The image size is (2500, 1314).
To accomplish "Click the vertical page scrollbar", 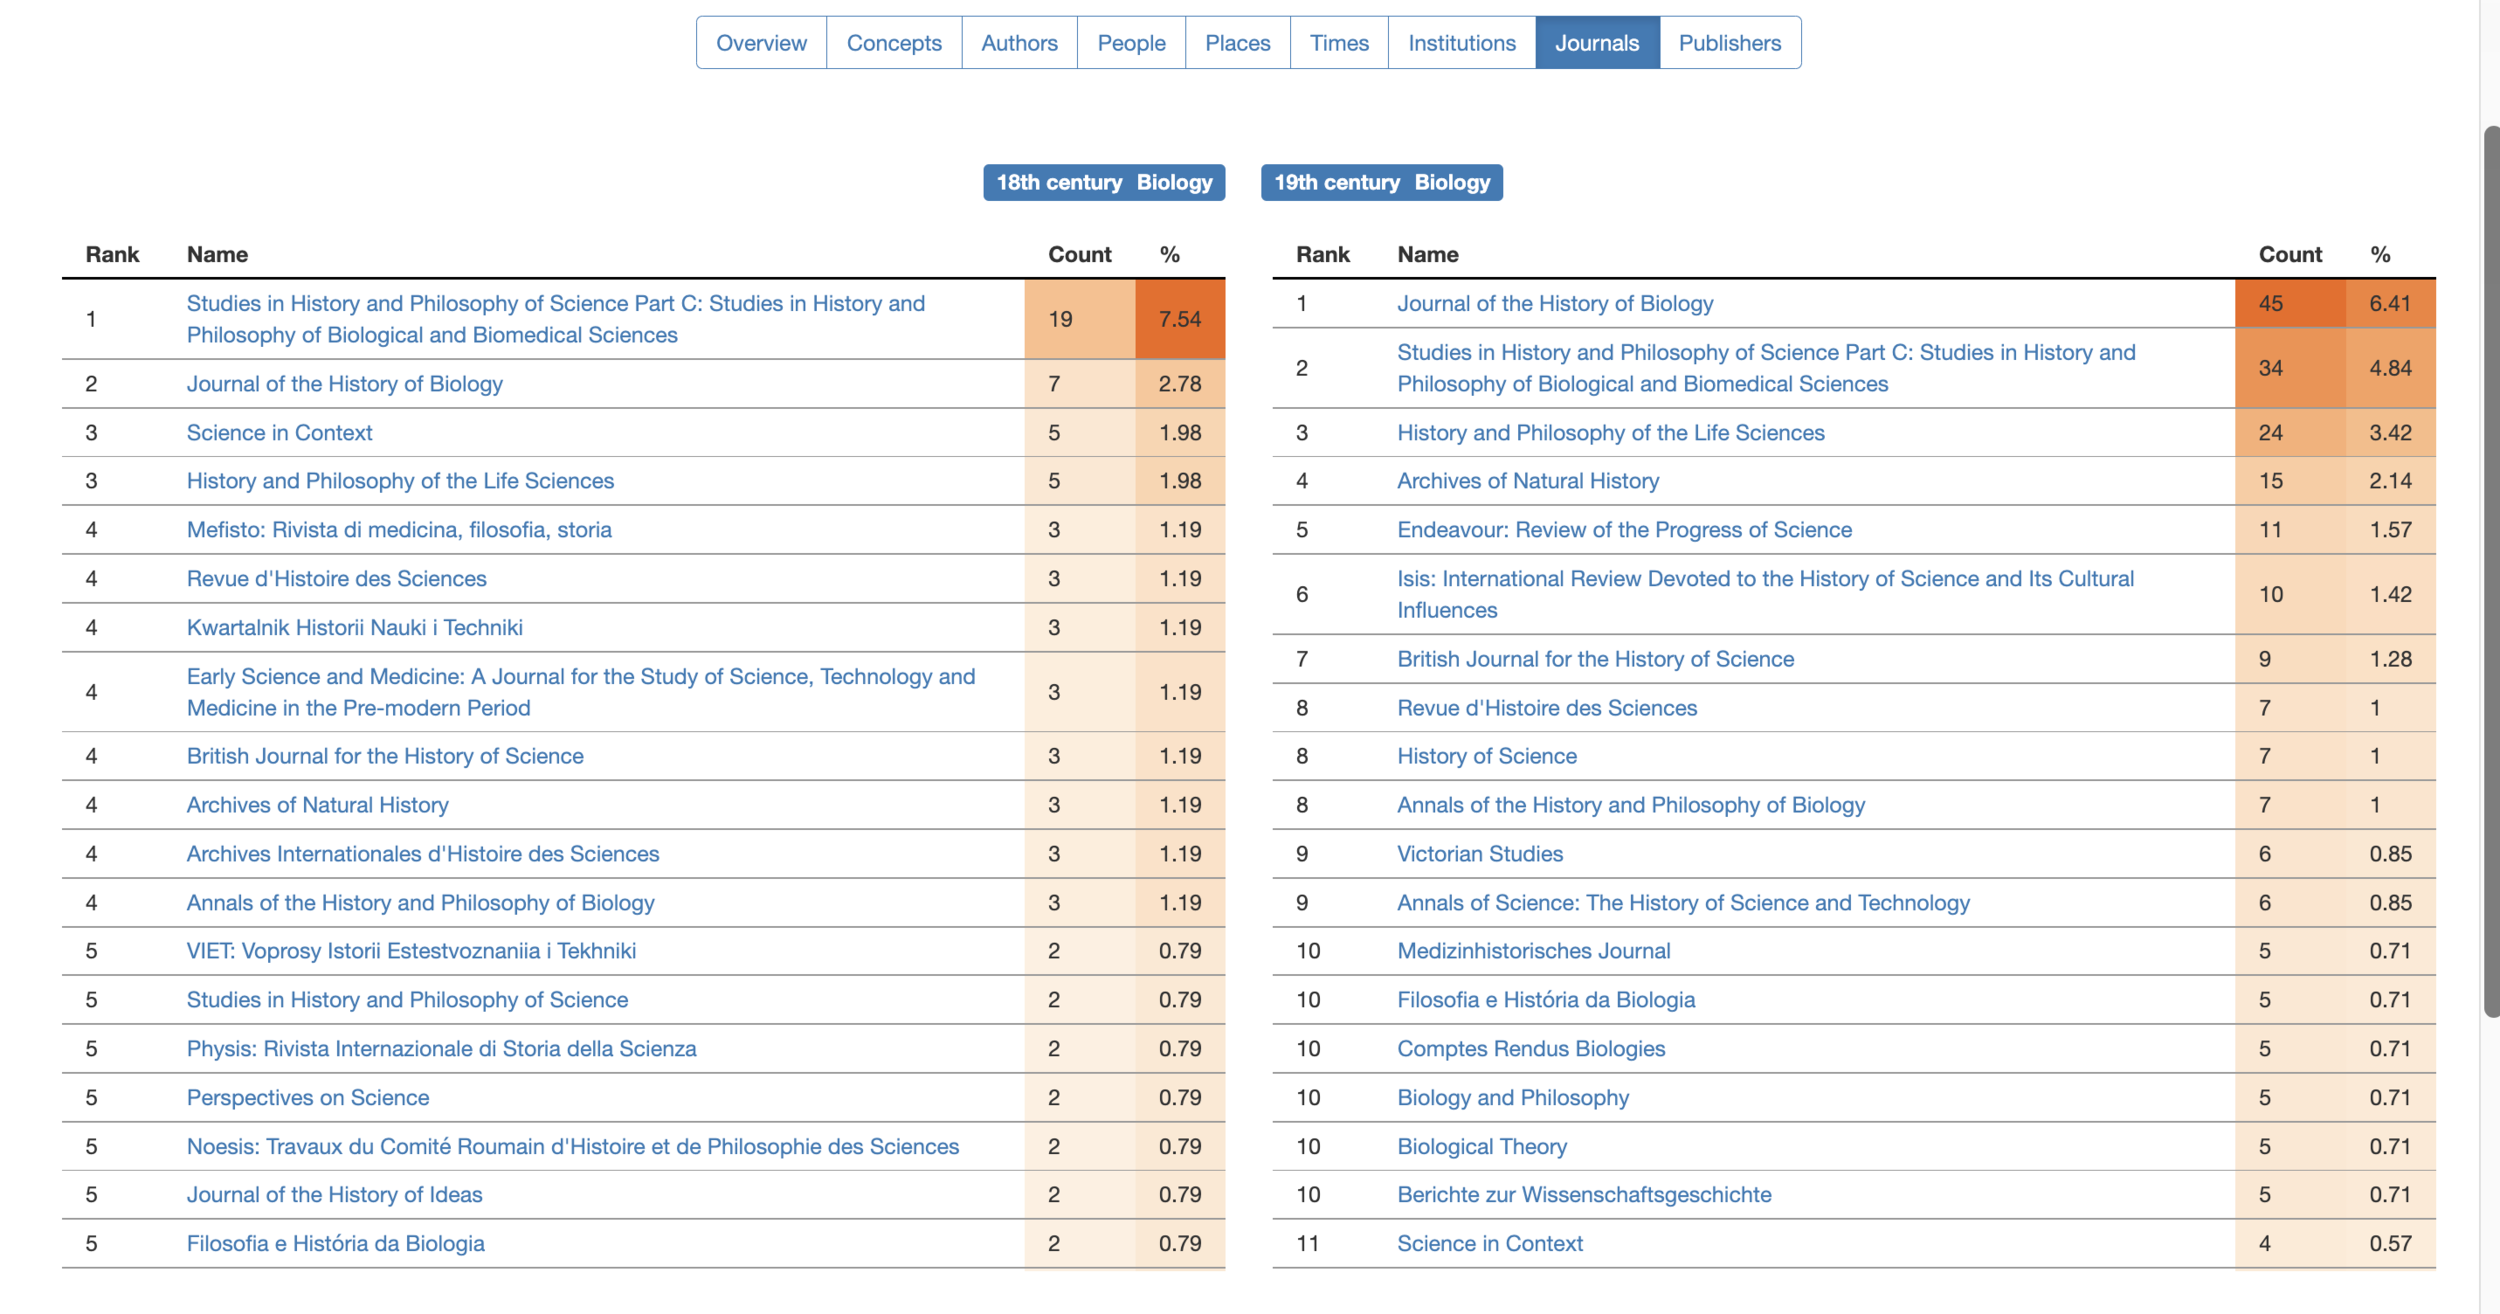I will point(2490,570).
